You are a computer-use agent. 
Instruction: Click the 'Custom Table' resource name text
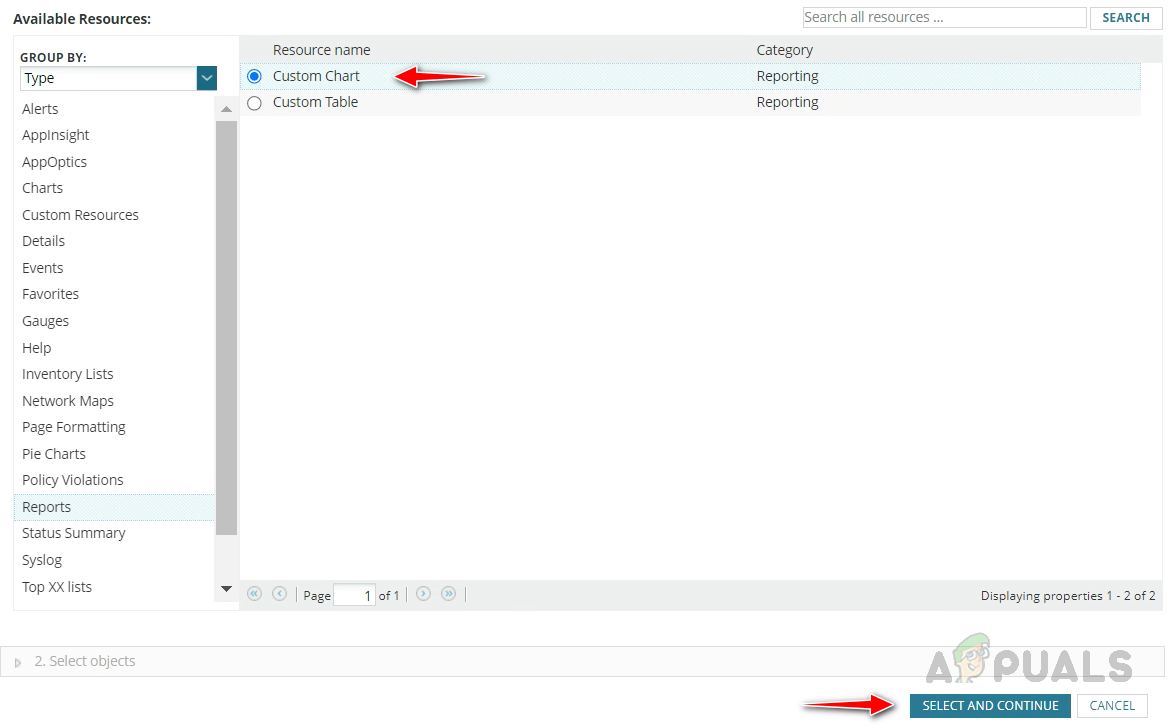316,103
